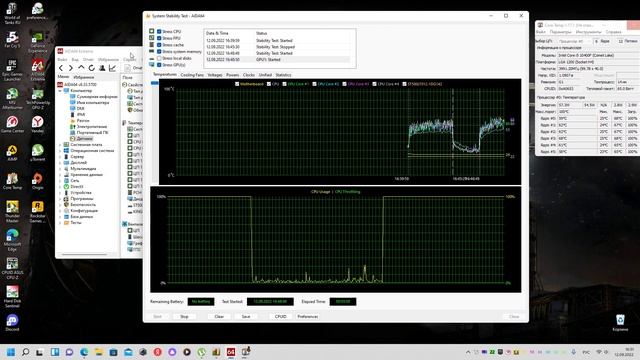Enable the Stress local disks checkbox
Image resolution: width=640 pixels, height=360 pixels.
click(x=159, y=58)
